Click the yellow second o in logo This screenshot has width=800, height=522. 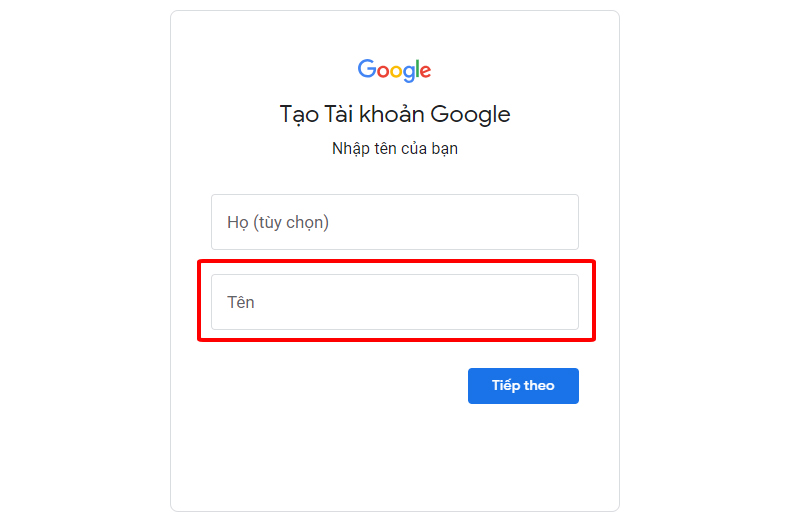[397, 71]
